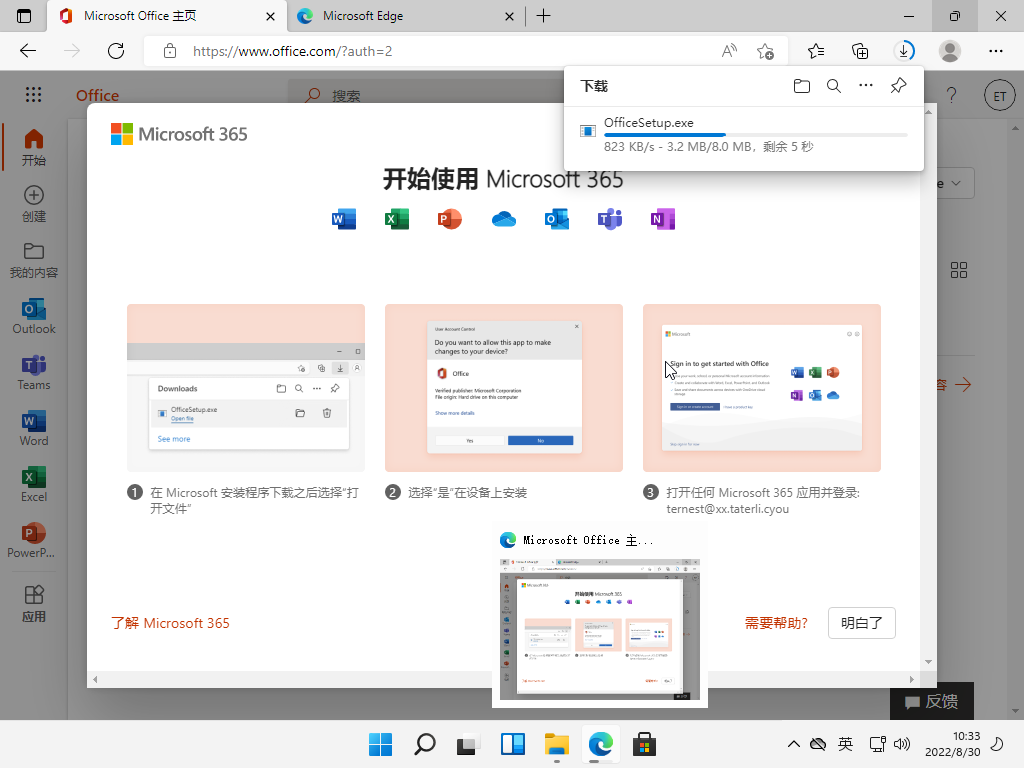
Task: Click the Teams icon in Microsoft 365 dialog
Action: [610, 219]
